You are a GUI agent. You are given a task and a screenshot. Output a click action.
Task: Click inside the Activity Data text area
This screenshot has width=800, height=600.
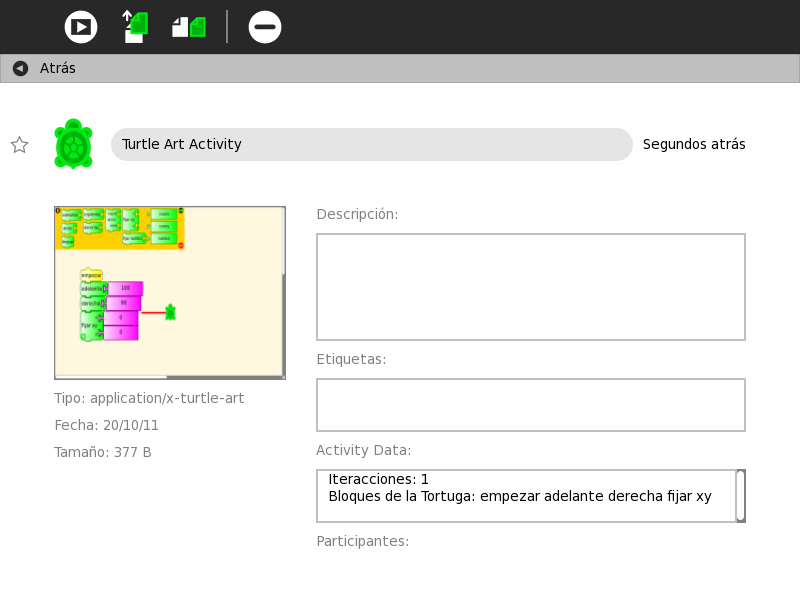pos(525,496)
